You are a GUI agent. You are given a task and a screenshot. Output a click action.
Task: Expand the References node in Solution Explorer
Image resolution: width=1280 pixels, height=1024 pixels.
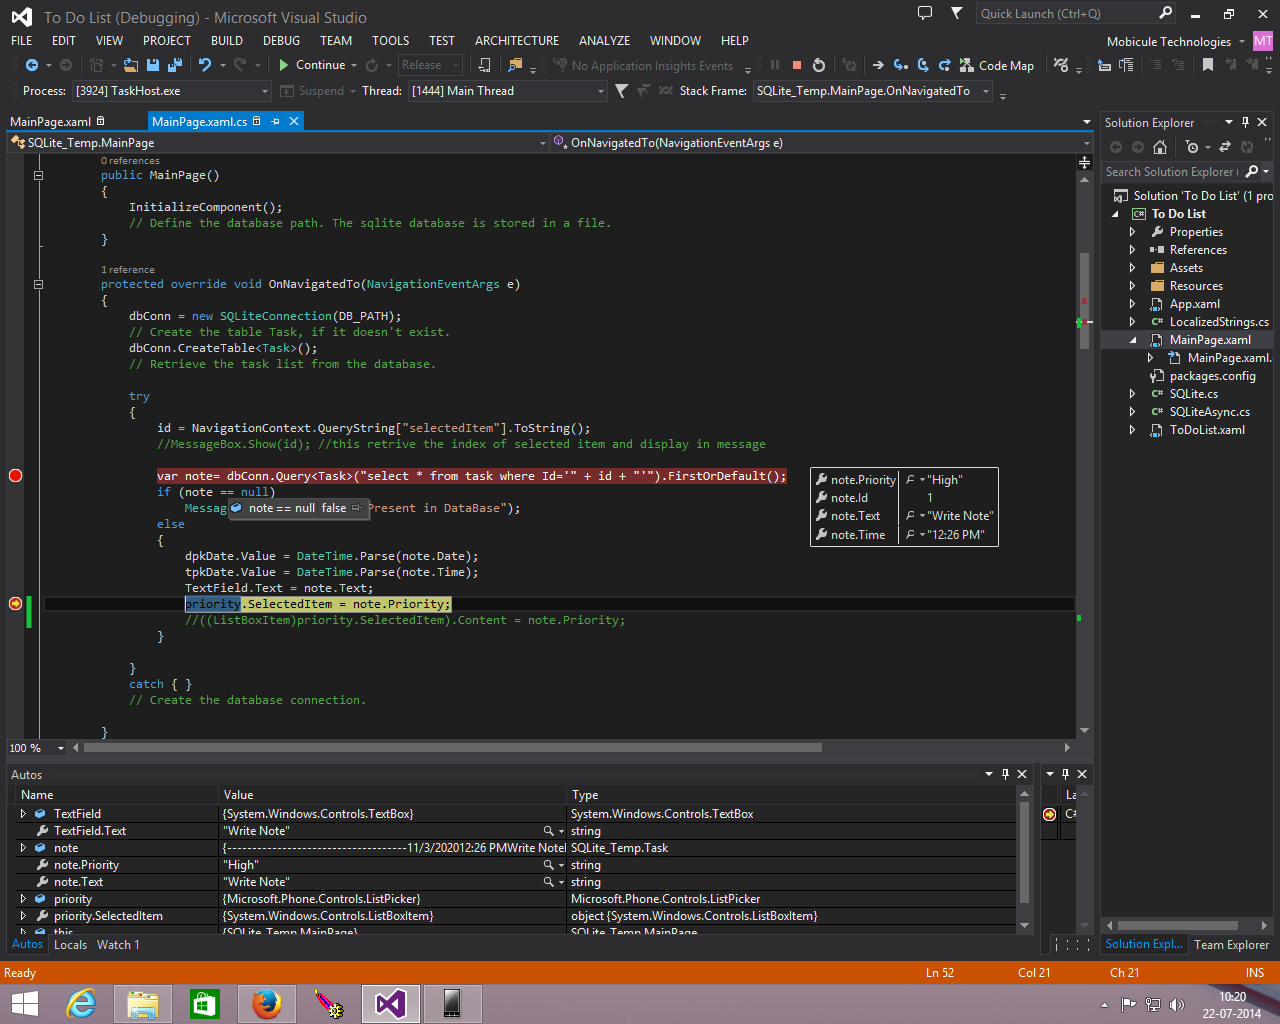pos(1132,250)
